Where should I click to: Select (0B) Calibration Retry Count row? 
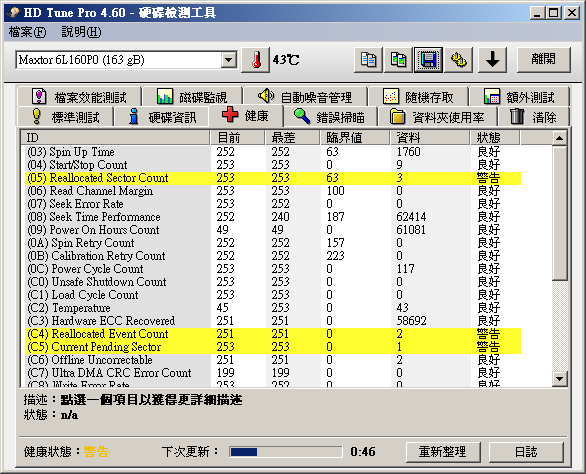274,256
